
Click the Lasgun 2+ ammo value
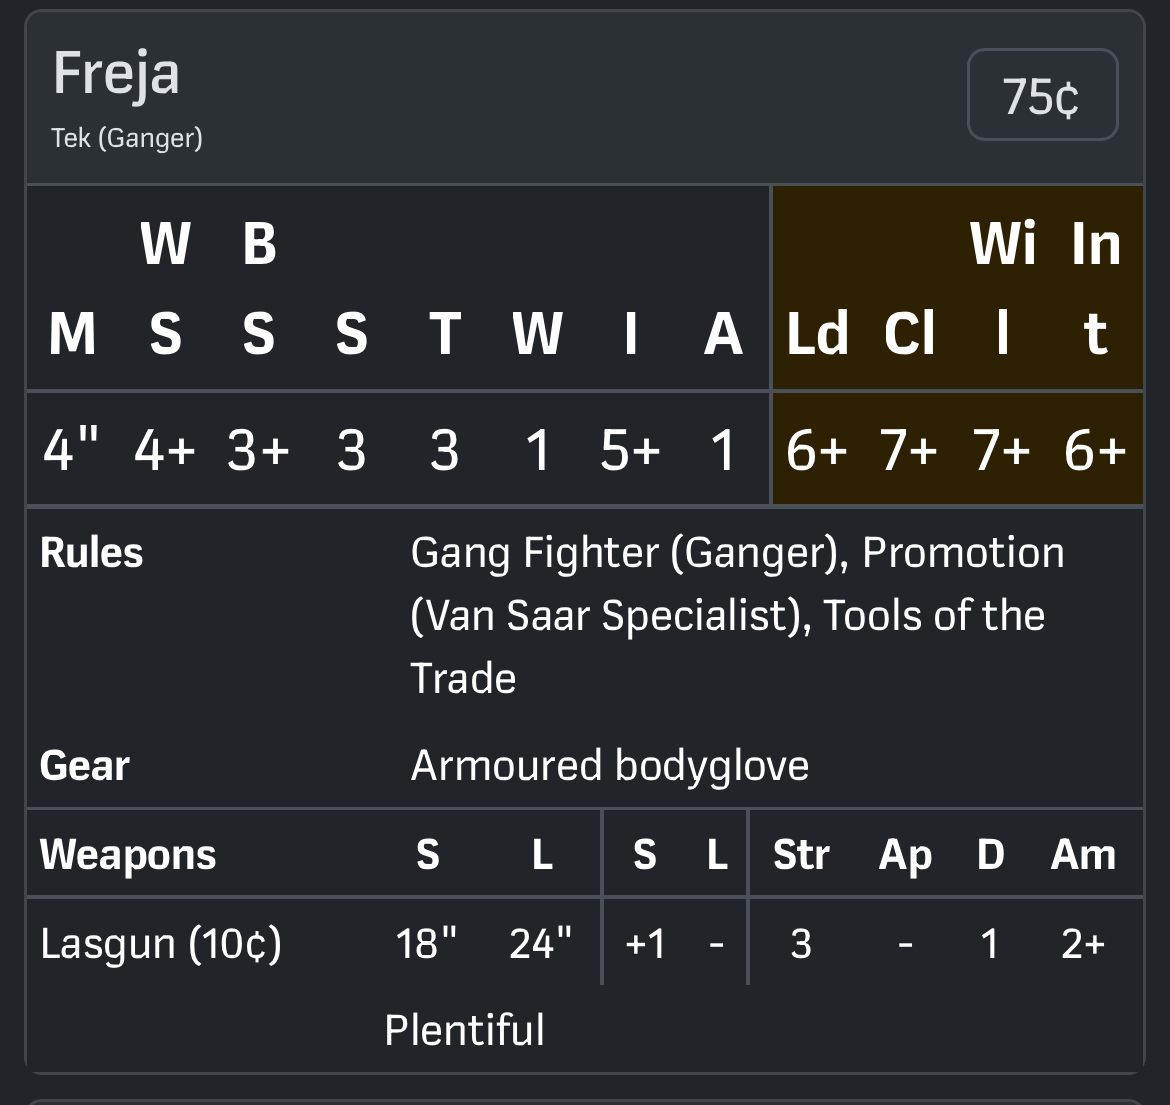coord(1083,944)
